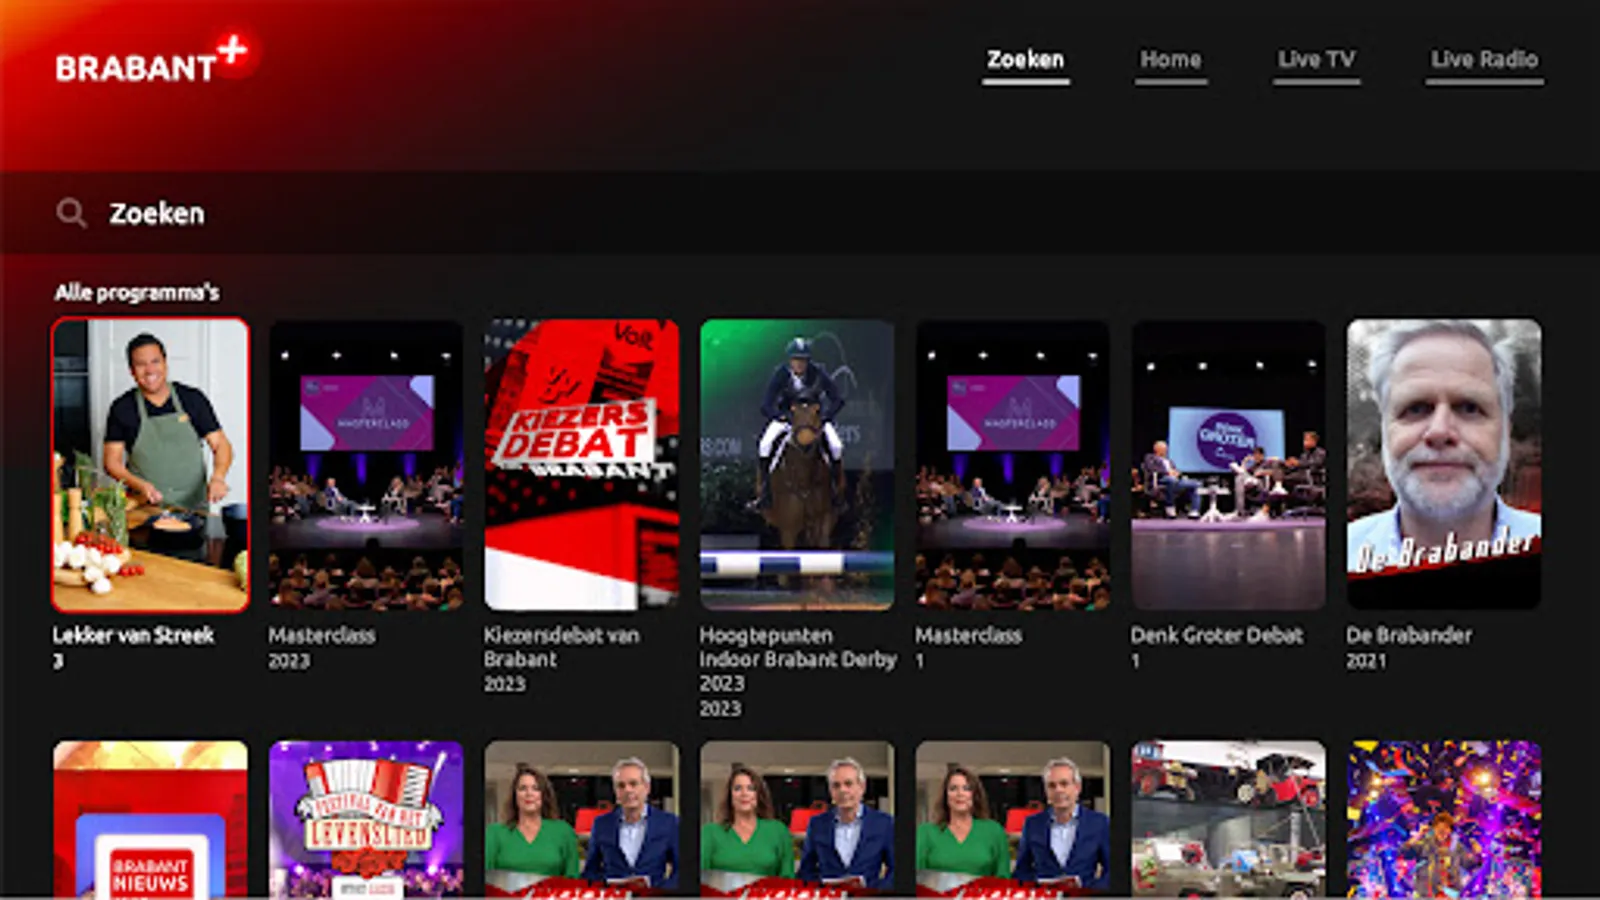This screenshot has height=900, width=1600.
Task: Focus the Zoeken search input field
Action: coord(800,213)
